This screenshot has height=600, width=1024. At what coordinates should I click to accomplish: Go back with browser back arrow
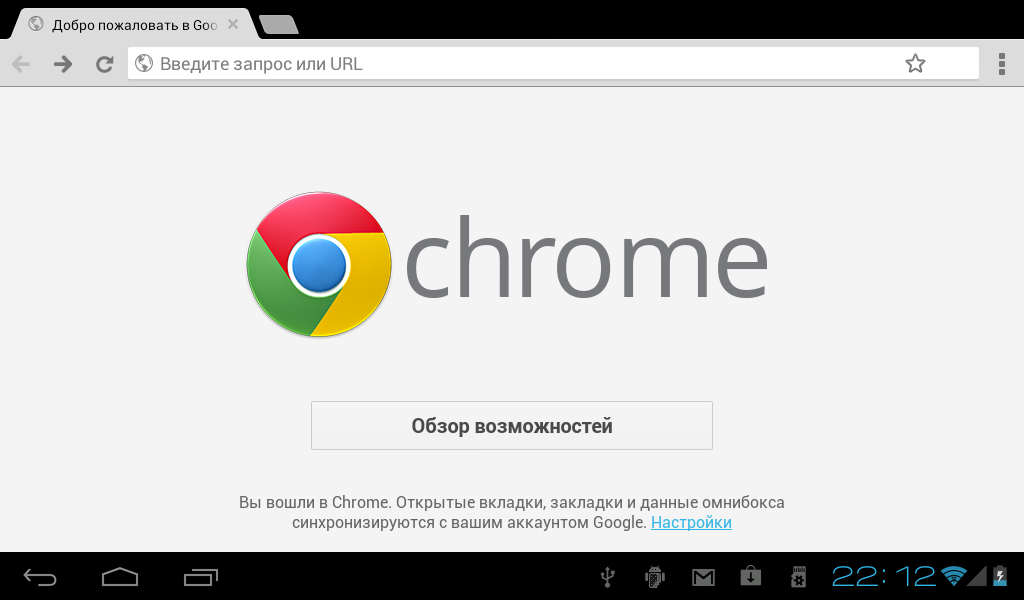tap(21, 64)
